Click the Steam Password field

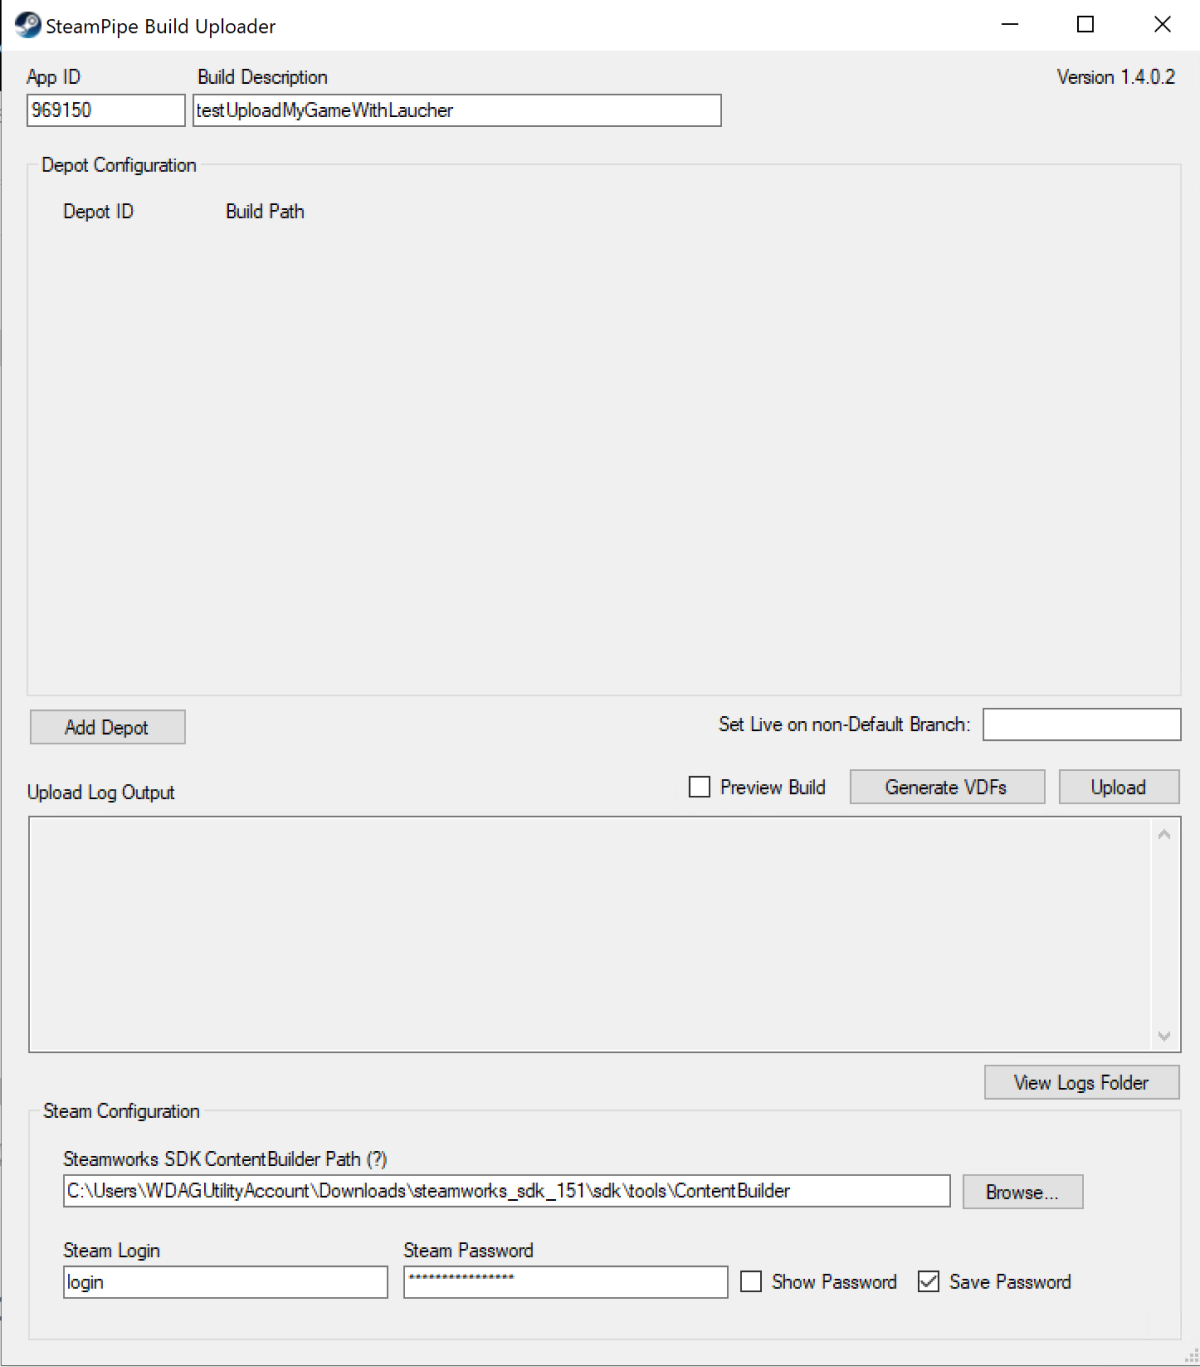(x=565, y=1282)
